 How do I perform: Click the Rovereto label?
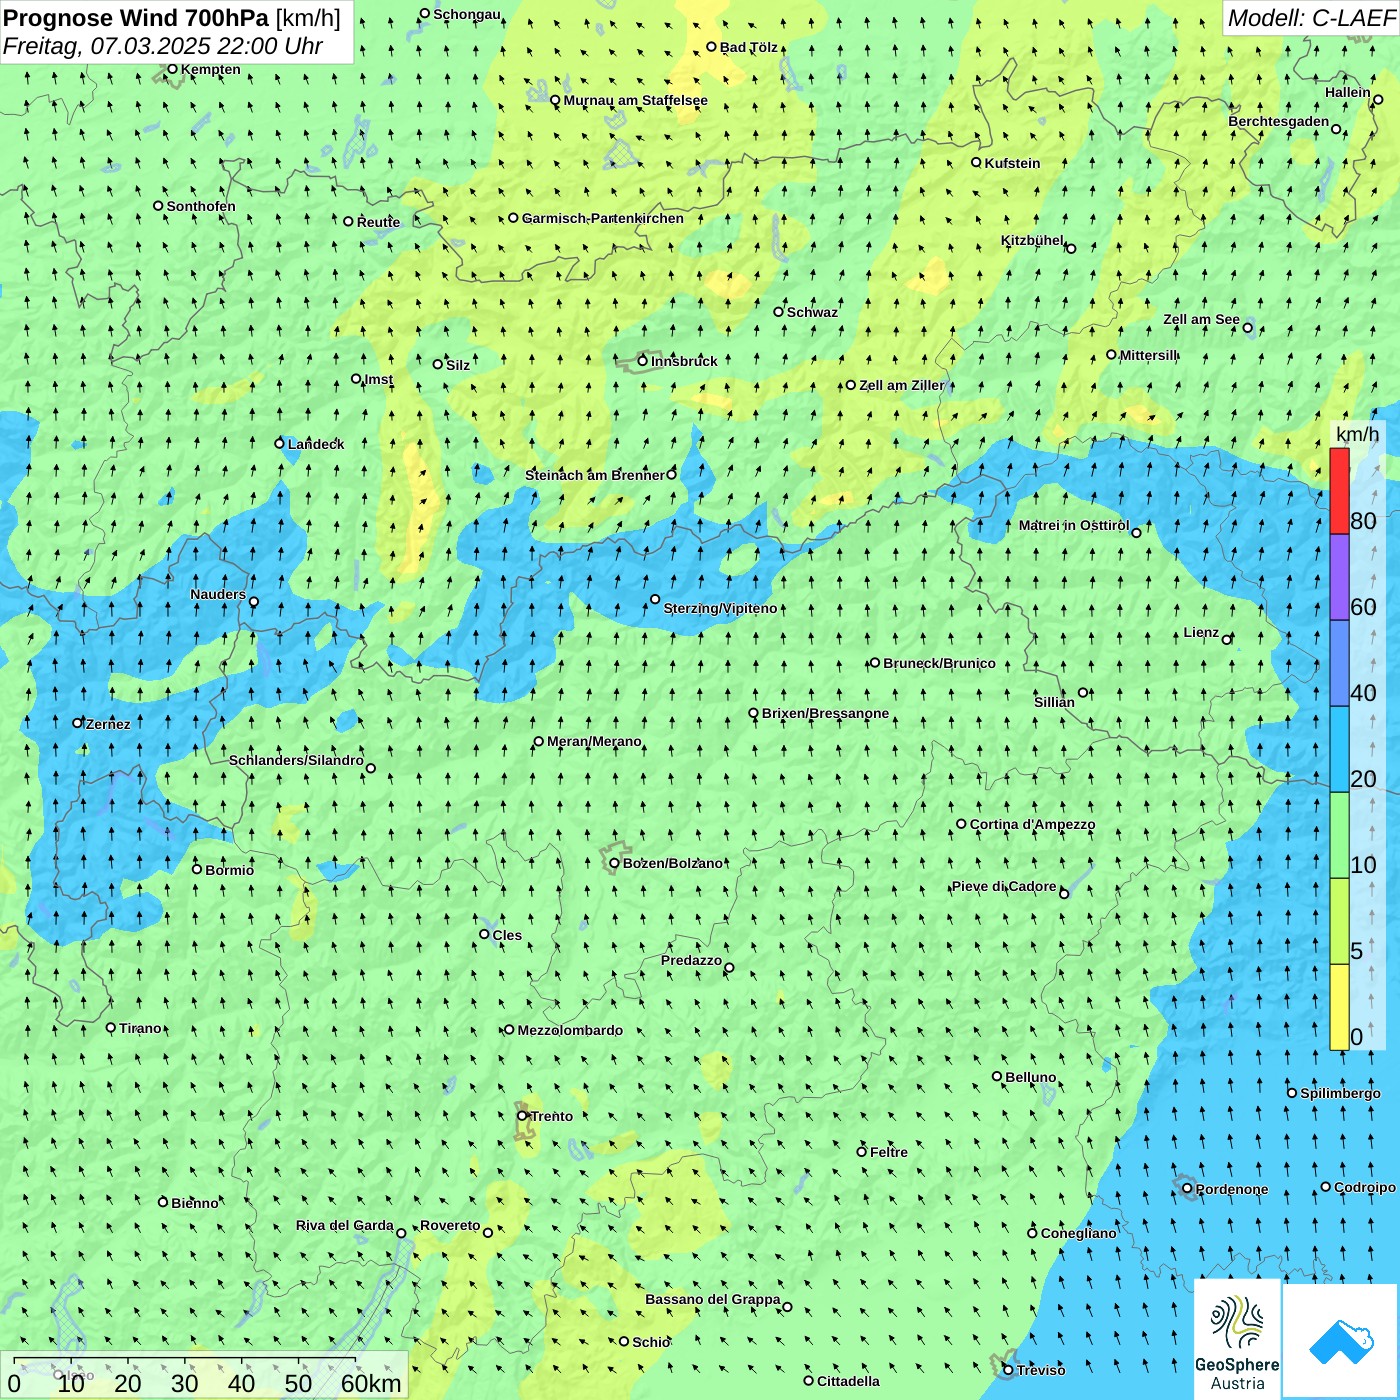point(450,1225)
